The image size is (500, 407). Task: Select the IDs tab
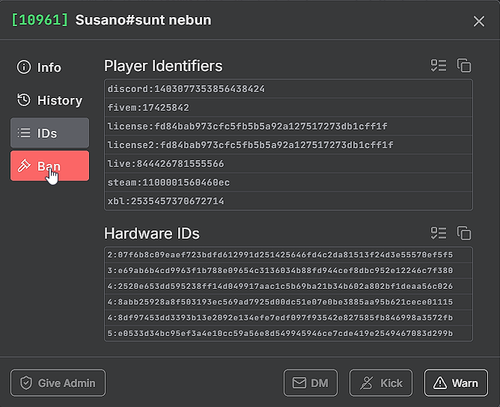point(49,133)
